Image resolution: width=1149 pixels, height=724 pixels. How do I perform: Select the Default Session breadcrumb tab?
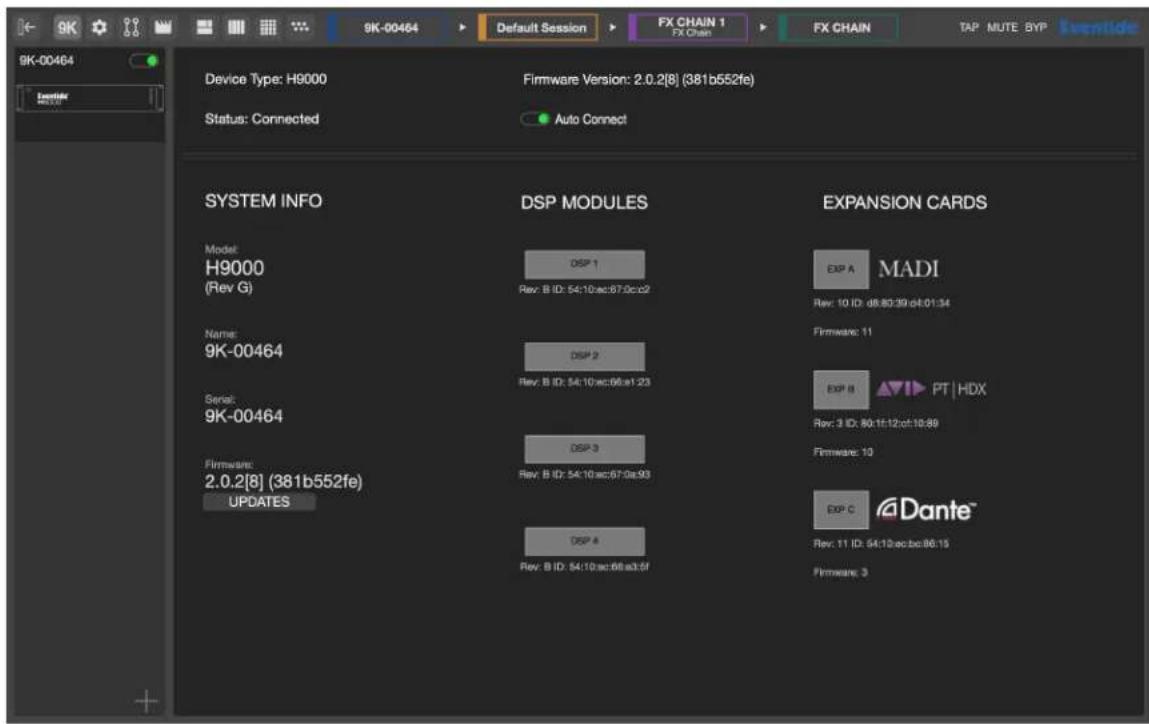(x=539, y=28)
